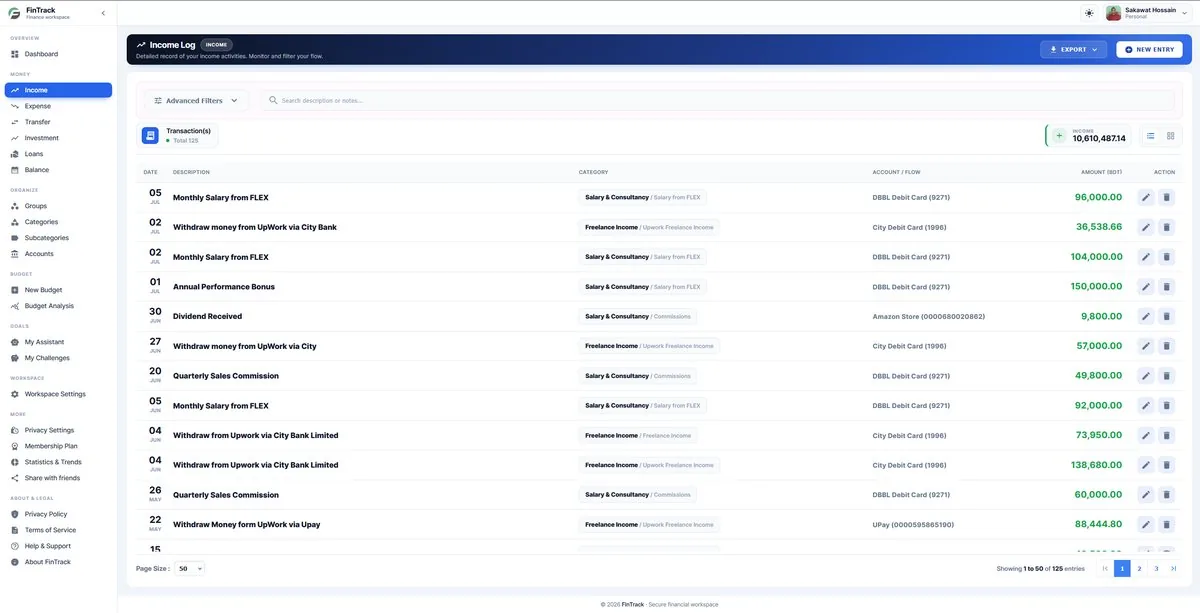The height and width of the screenshot is (613, 1200).
Task: Collapse the sidebar with the chevron arrow
Action: 103,13
